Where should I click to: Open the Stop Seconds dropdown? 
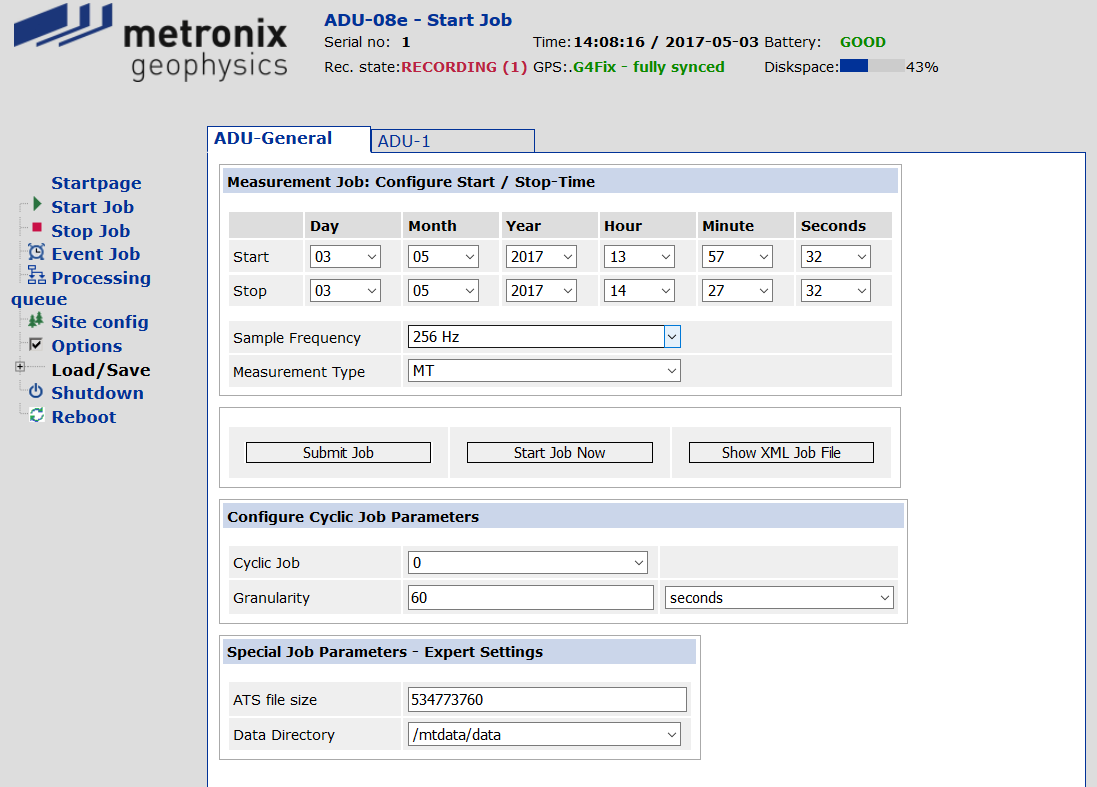tap(835, 290)
